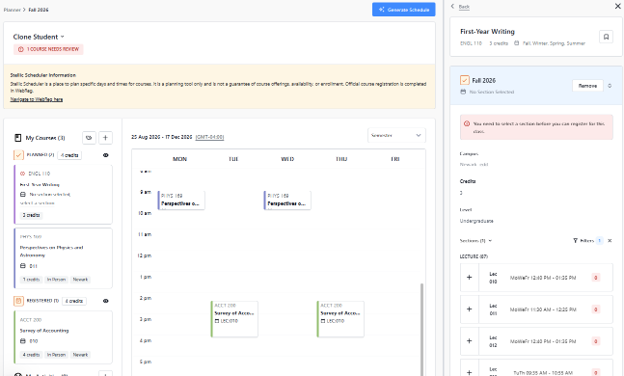Add the TuTh 09:55 AM section
Screen dimensions: 624x376
coord(469,372)
